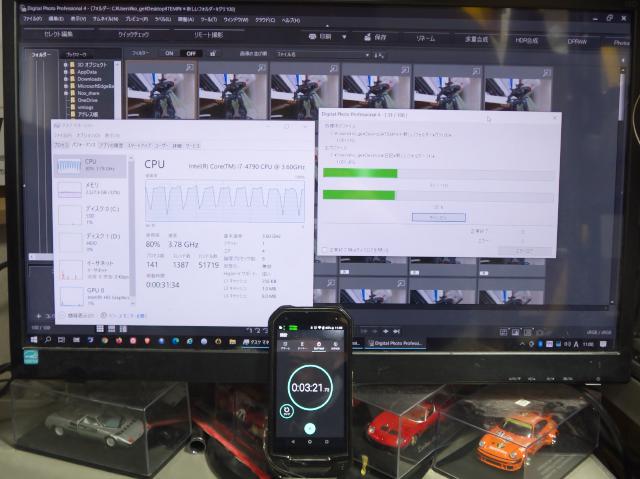Click 簡易表示 at the bottom of Task Manager
This screenshot has width=640, height=479.
78,316
